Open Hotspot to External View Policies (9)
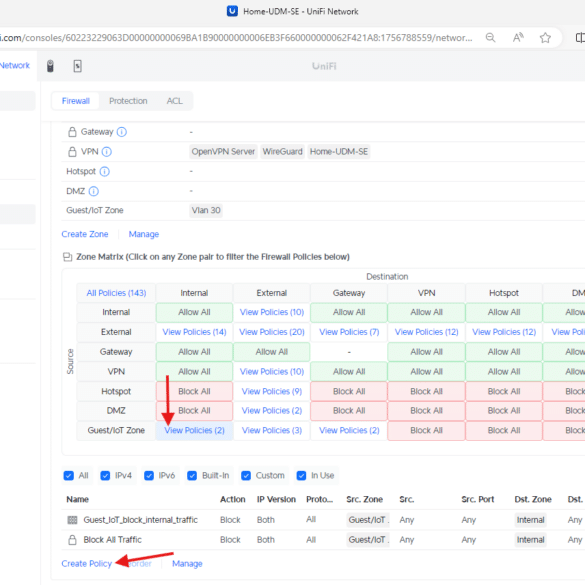This screenshot has height=585, width=585. click(x=272, y=392)
